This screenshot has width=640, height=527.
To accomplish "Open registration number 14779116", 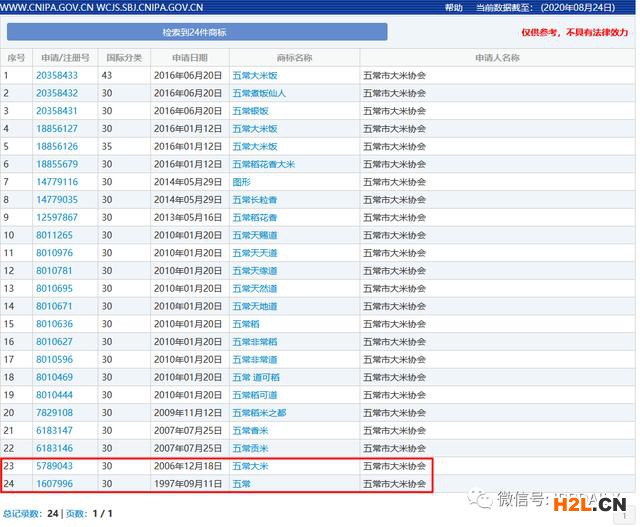I will coord(57,182).
